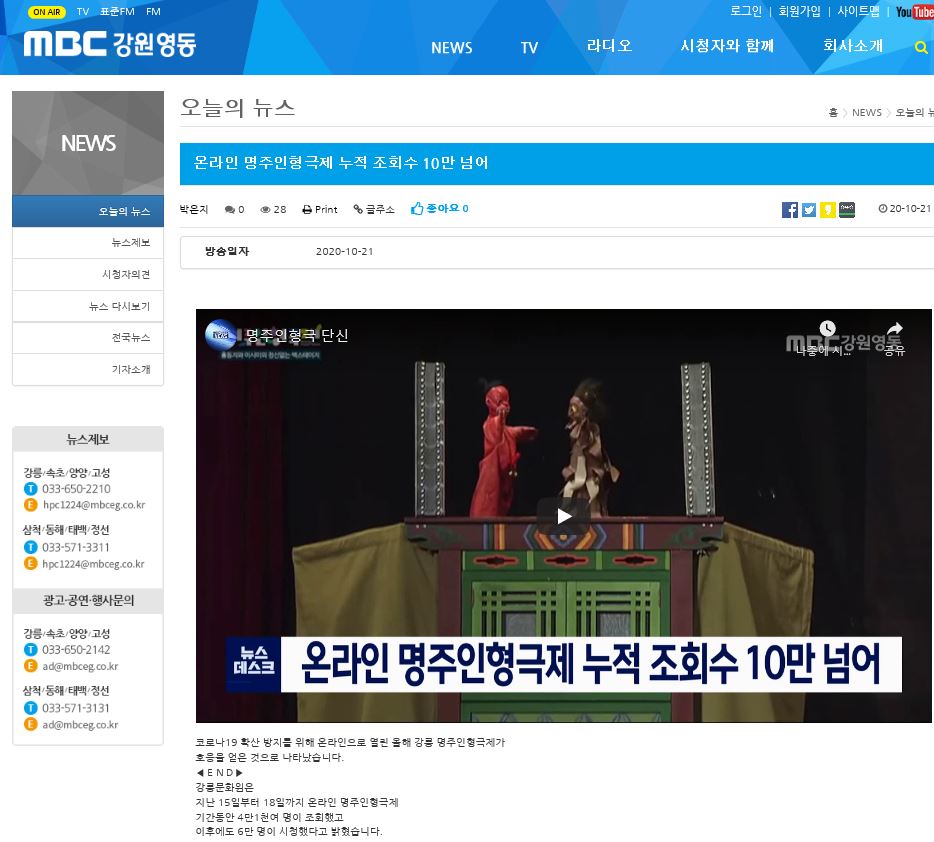Open the 라디오 main menu
Image resolution: width=934 pixels, height=842 pixels.
[x=609, y=46]
